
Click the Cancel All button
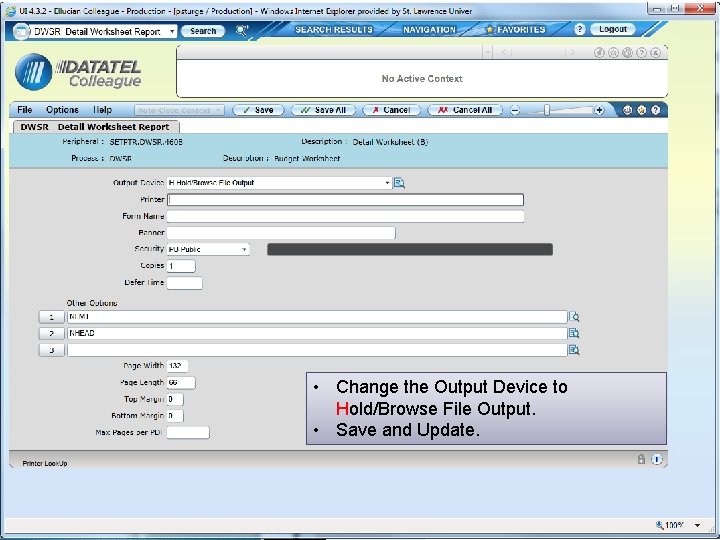click(x=465, y=110)
